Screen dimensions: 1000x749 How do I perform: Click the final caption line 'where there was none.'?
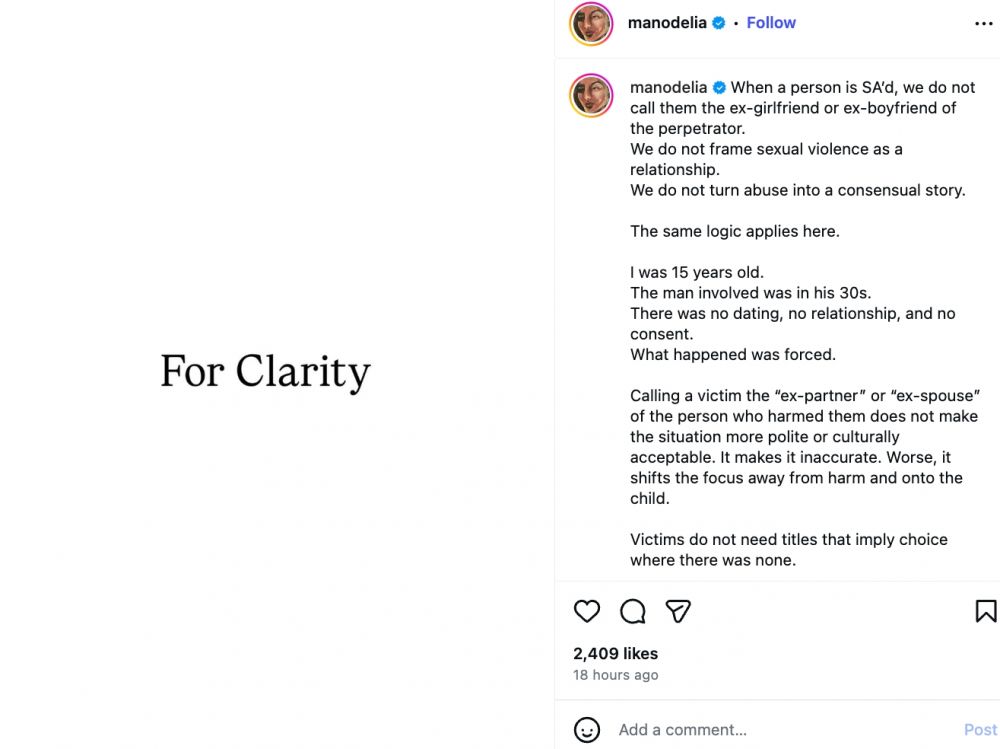click(x=712, y=560)
